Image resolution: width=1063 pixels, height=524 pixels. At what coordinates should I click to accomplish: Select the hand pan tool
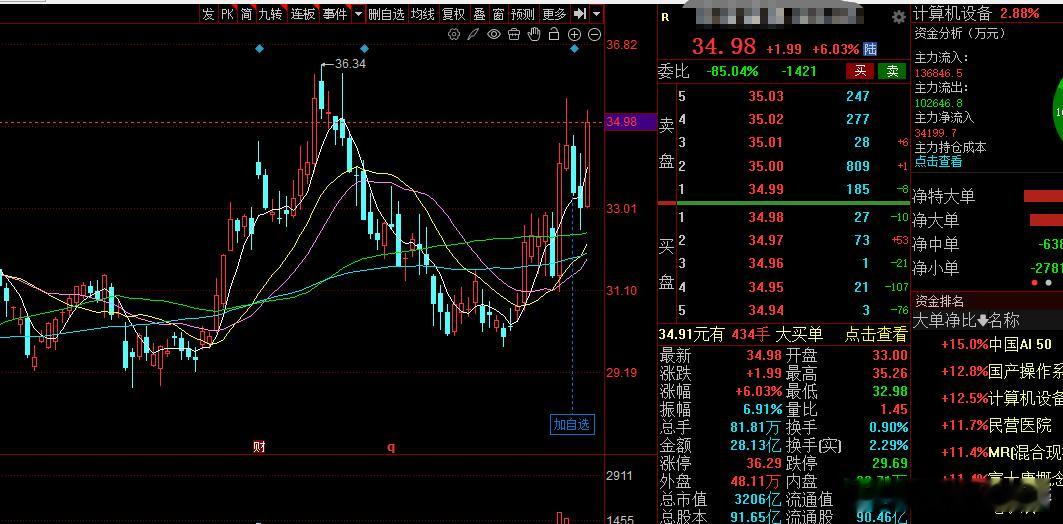(534, 35)
